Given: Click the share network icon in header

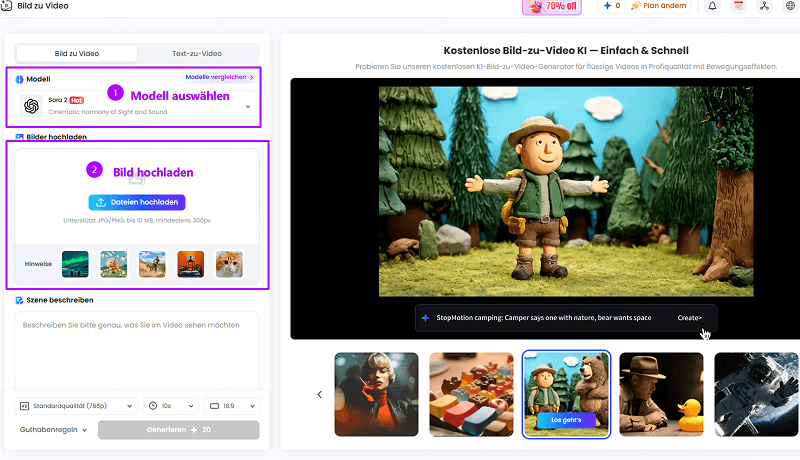Looking at the screenshot, I should click(764, 6).
